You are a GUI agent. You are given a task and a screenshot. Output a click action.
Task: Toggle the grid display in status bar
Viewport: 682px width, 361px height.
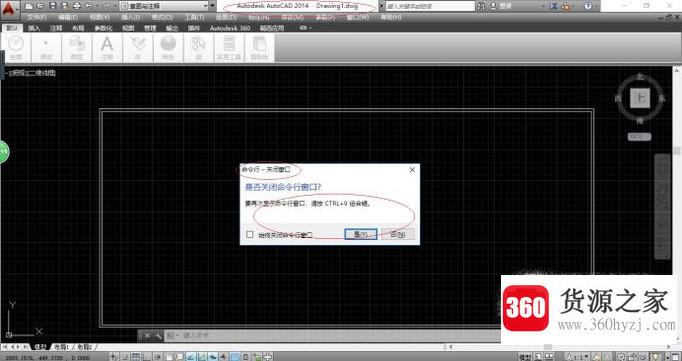(136, 357)
